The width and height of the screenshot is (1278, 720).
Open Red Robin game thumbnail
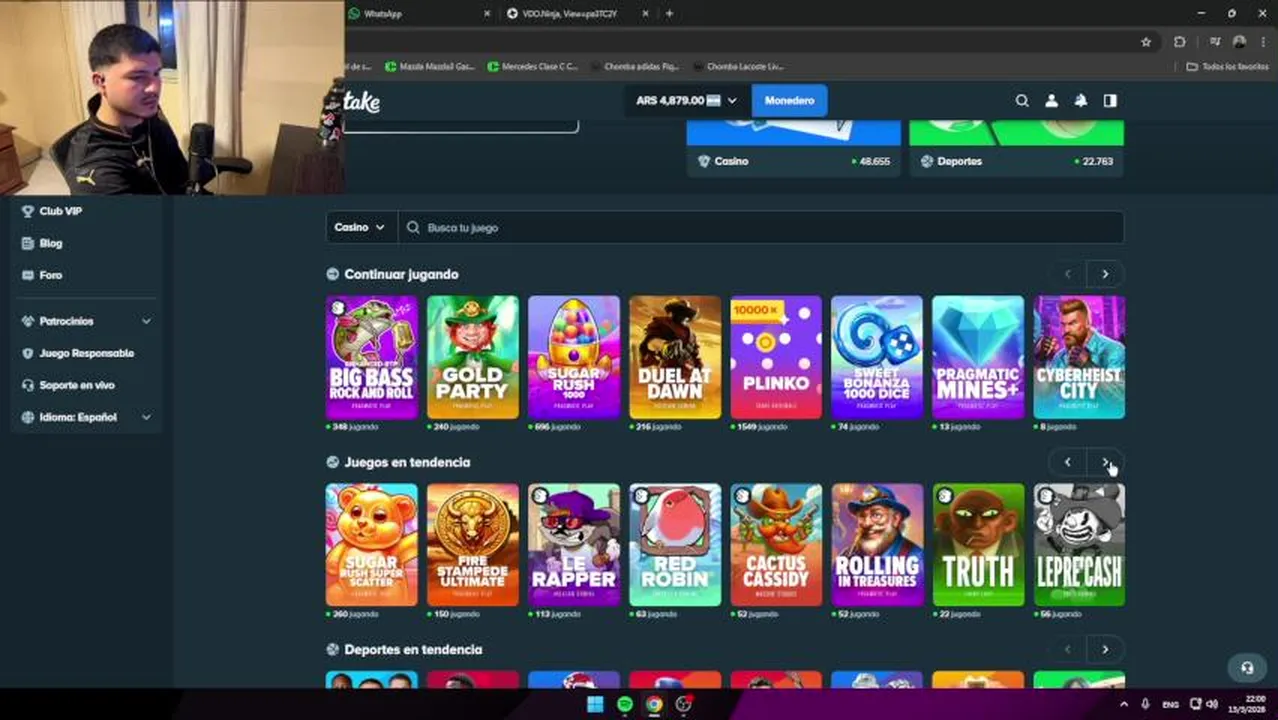(x=675, y=545)
